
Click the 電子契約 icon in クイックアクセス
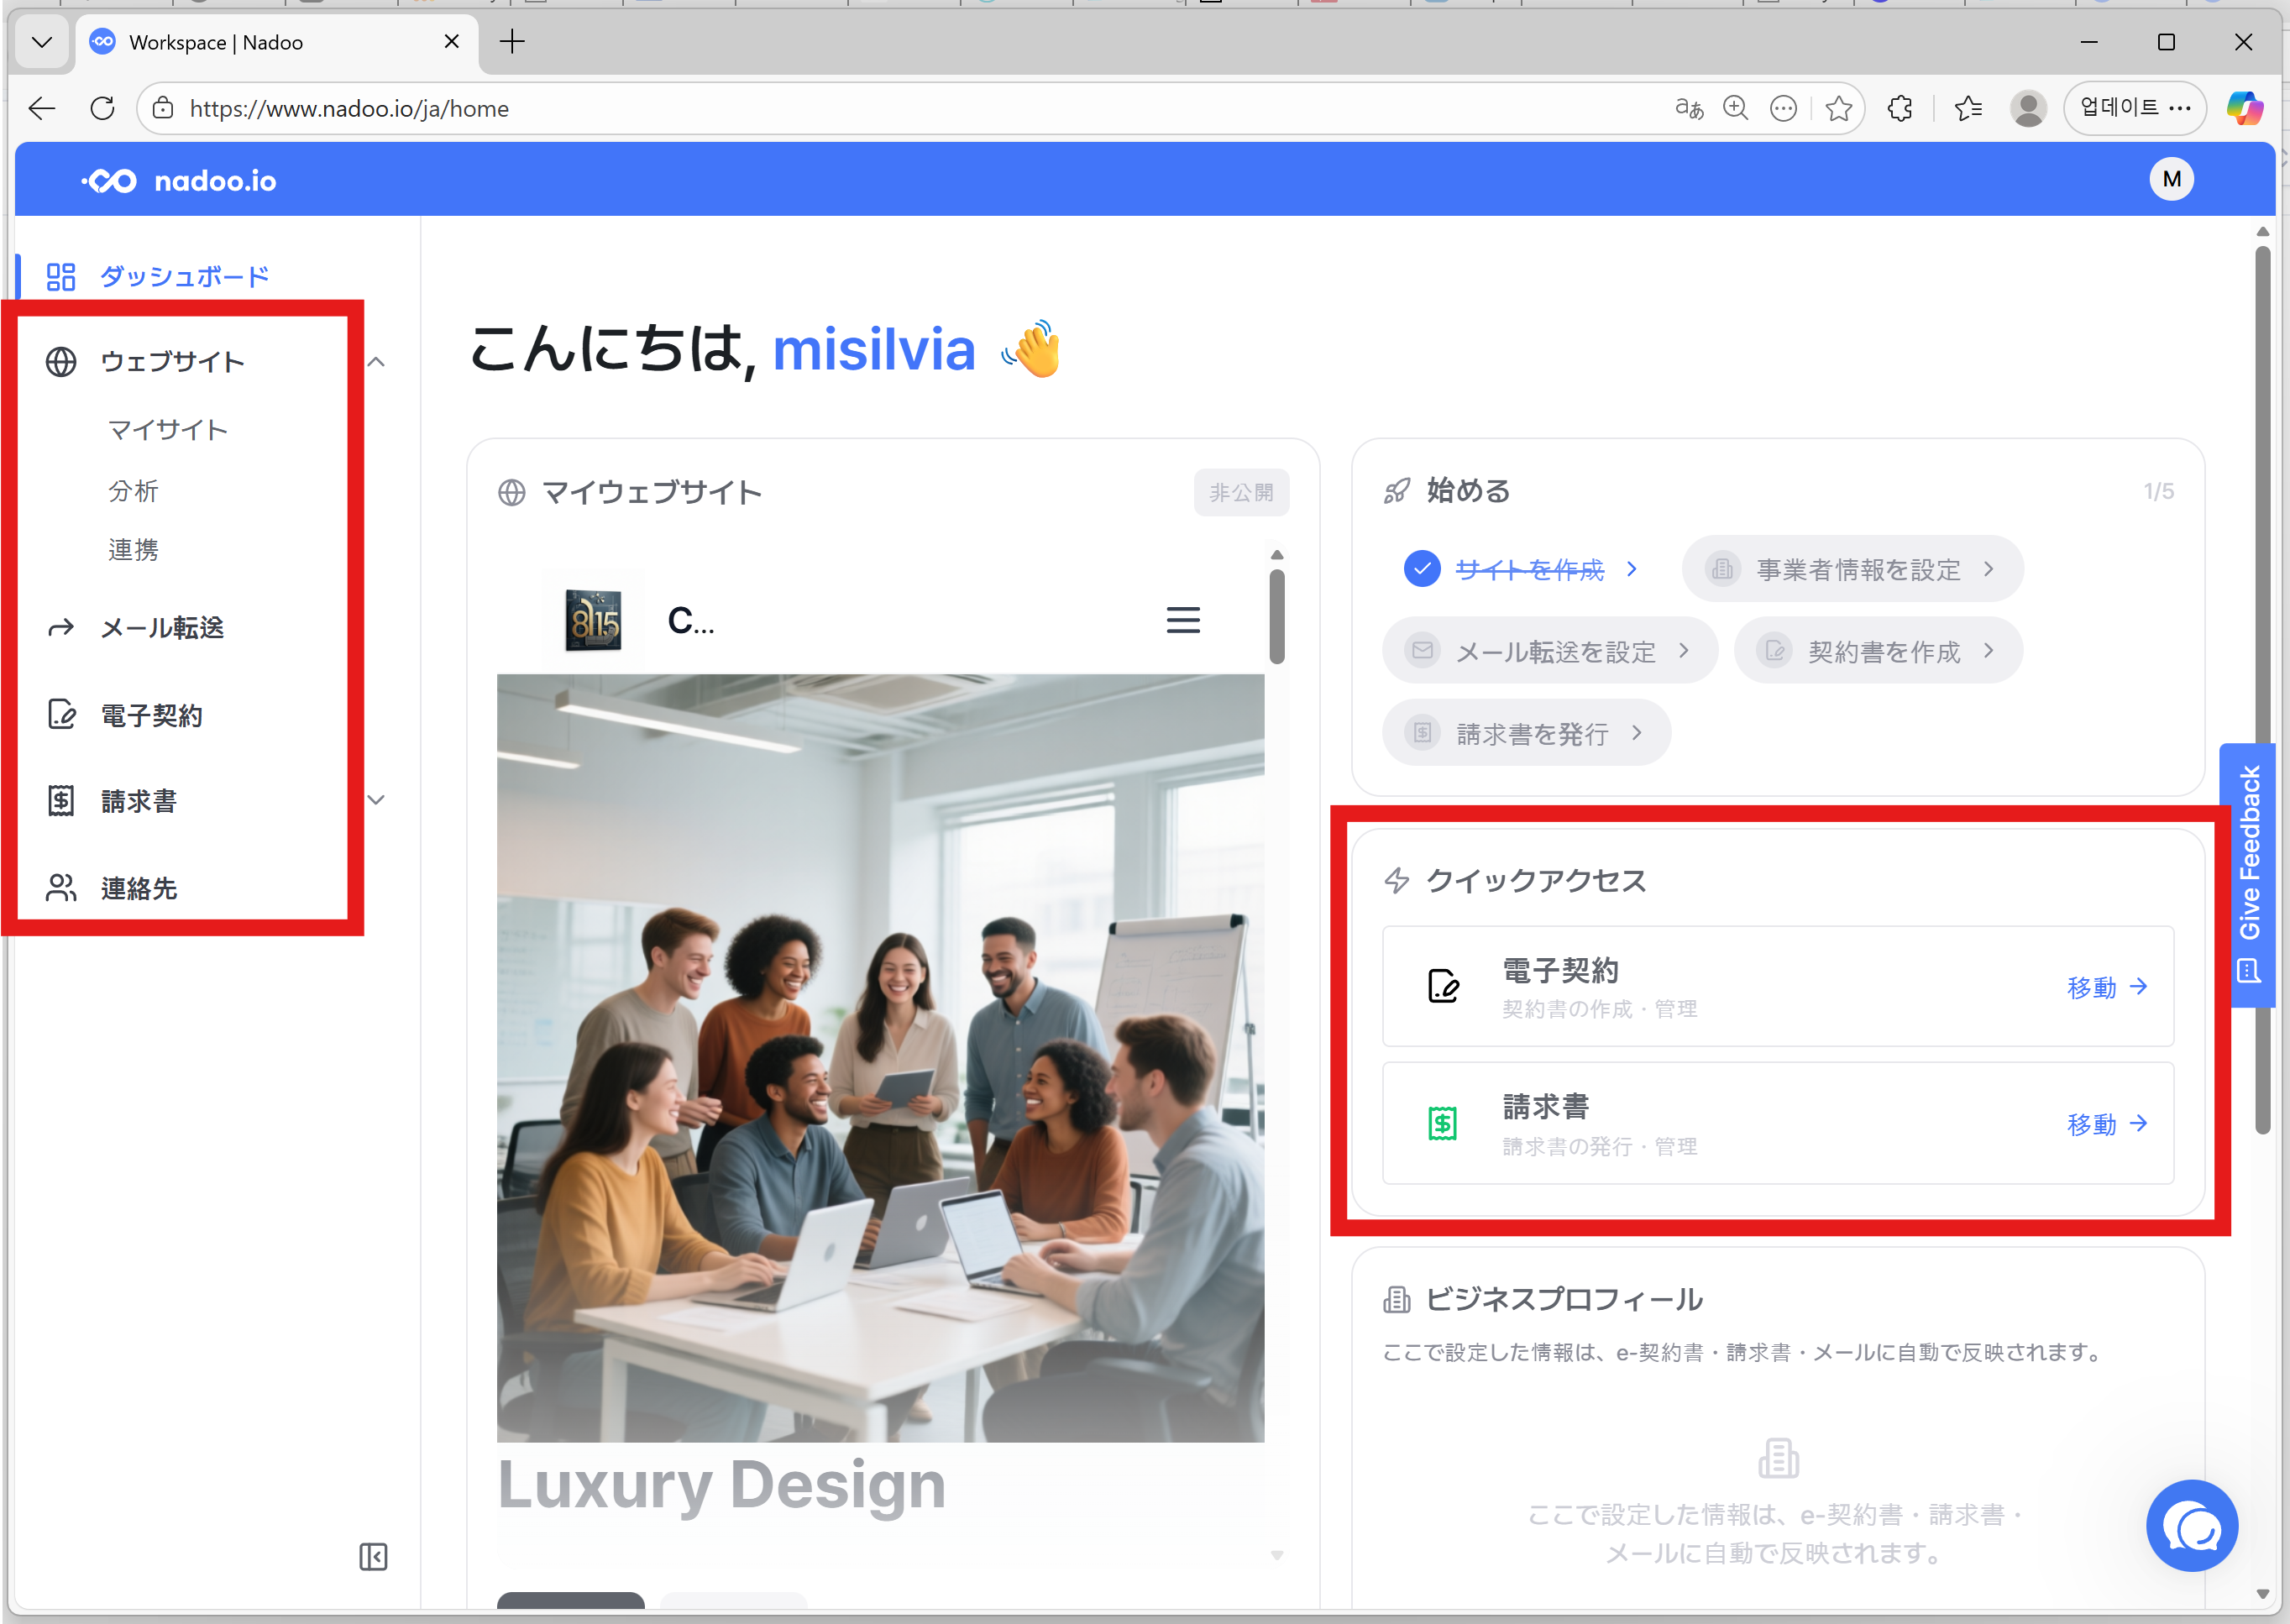[x=1443, y=986]
